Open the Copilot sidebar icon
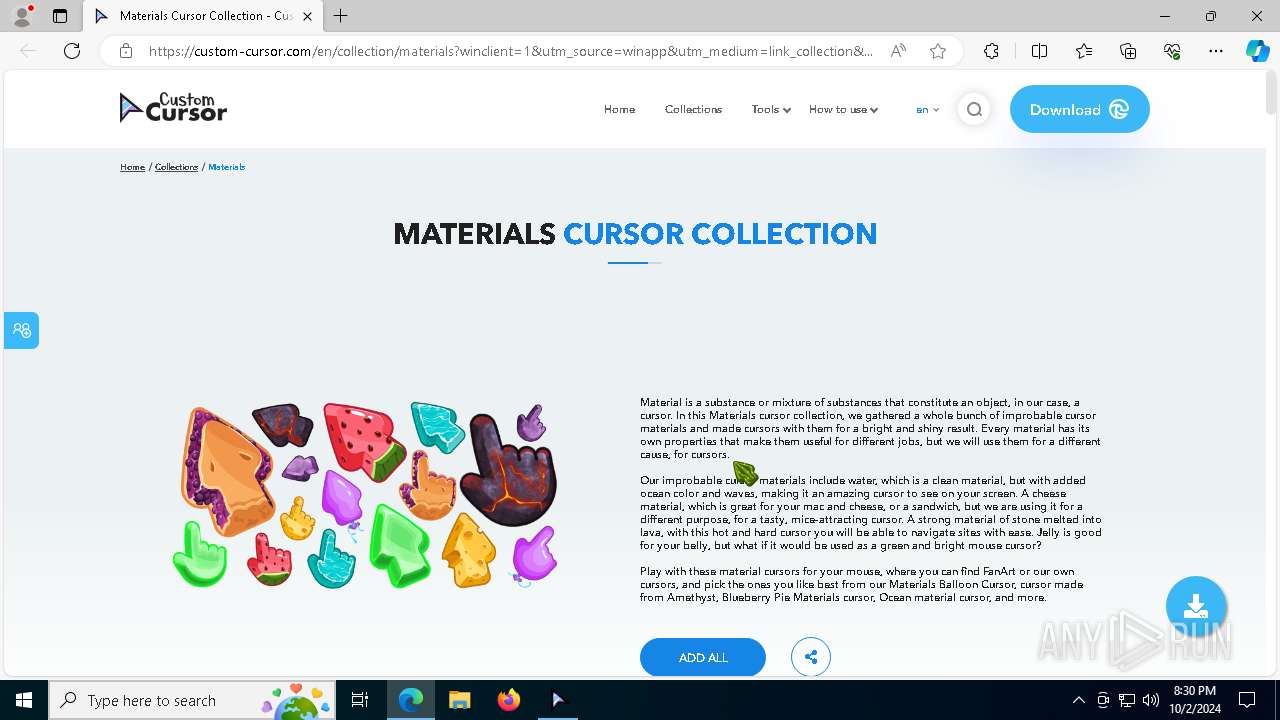The width and height of the screenshot is (1280, 720). coord(1257,51)
